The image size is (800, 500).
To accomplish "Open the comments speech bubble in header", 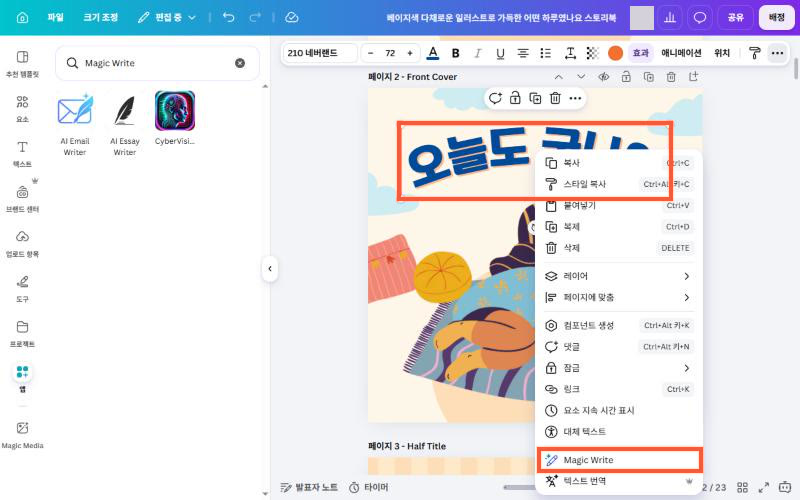I will tap(699, 18).
